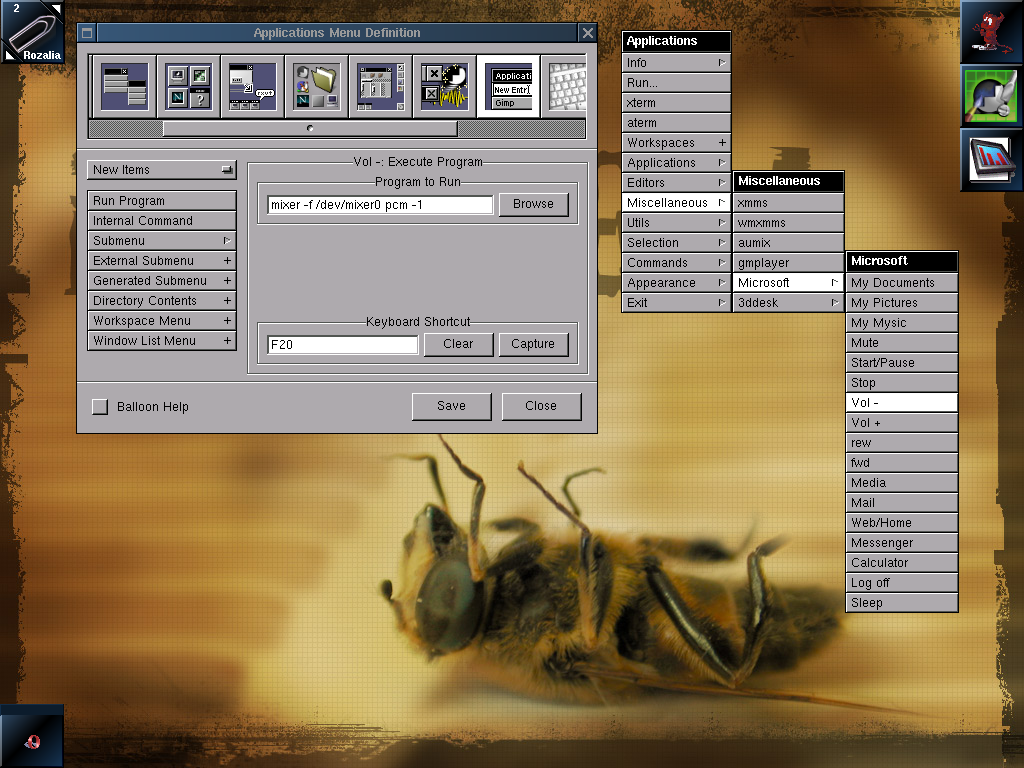This screenshot has height=768, width=1024.
Task: Open the Icon Preferences panel icon
Action: [188, 86]
